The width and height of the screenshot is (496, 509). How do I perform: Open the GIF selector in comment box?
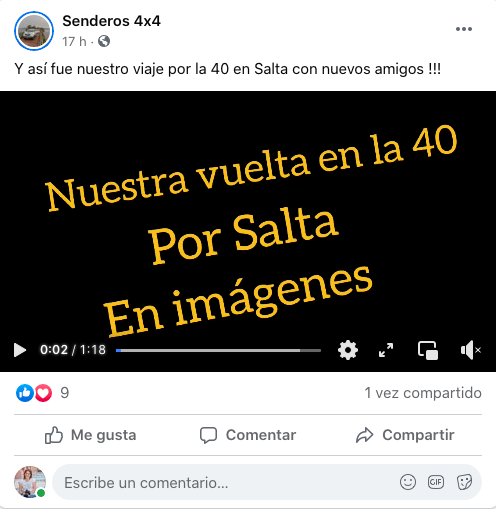436,482
